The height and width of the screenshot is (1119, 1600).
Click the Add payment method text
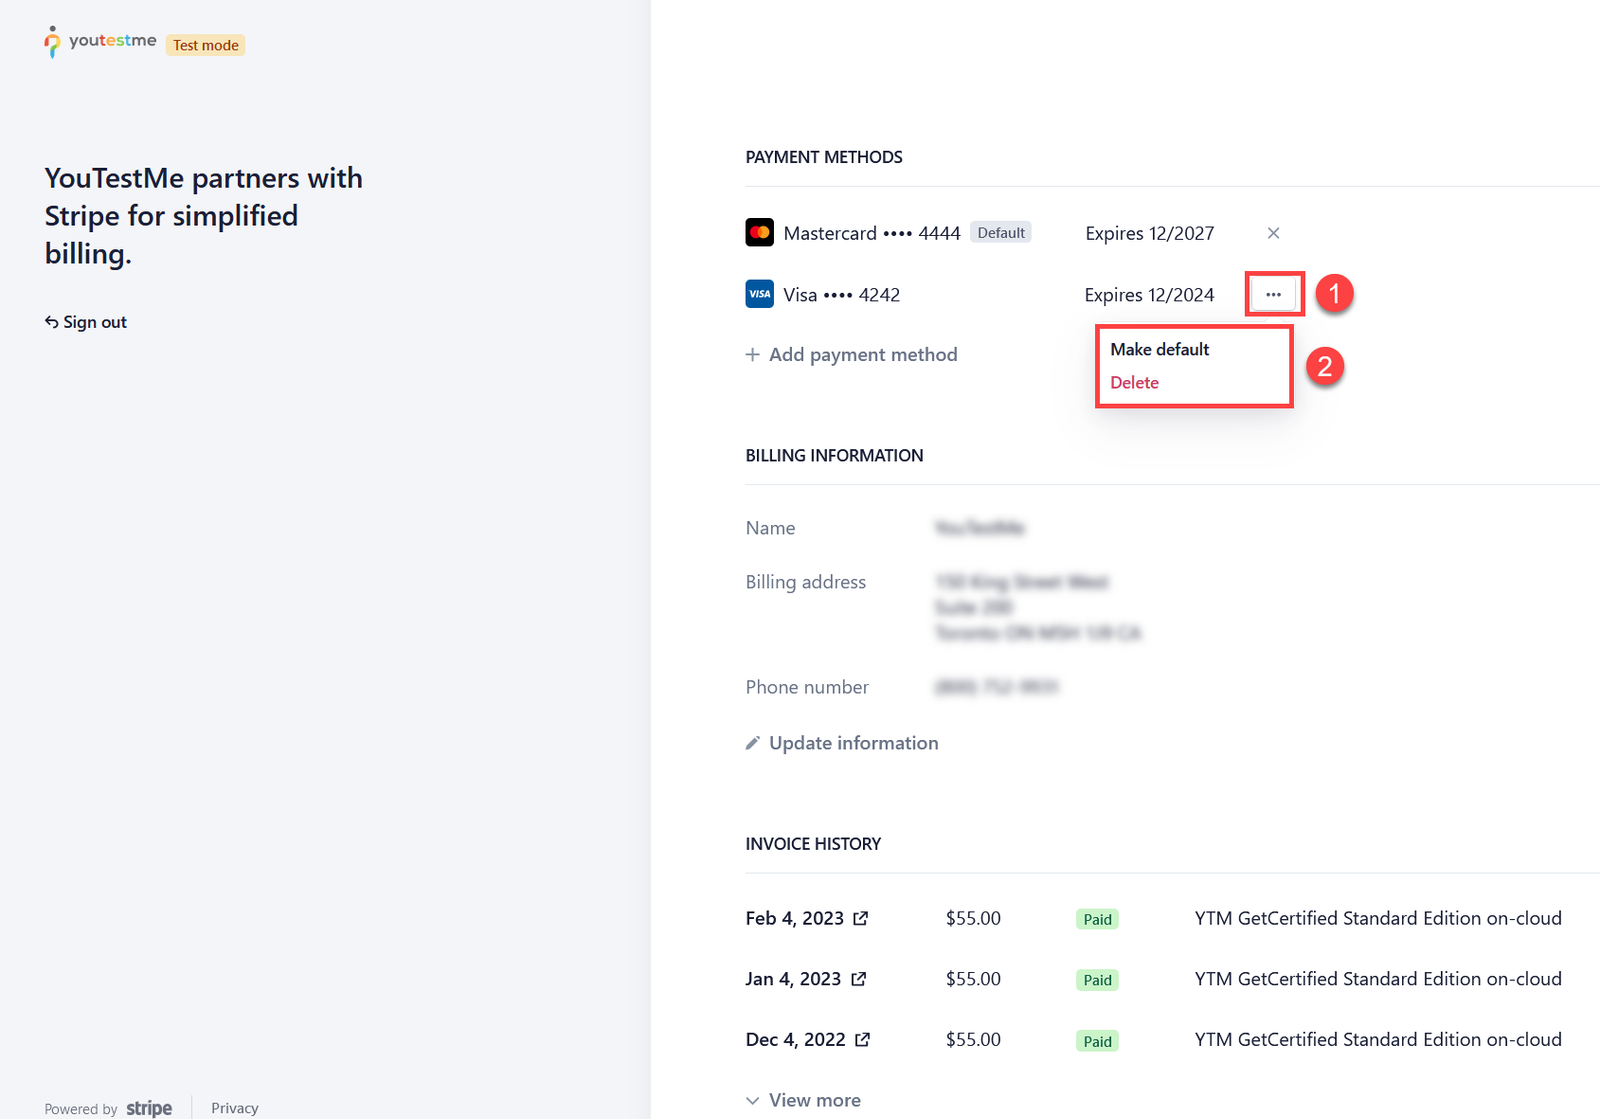coord(863,355)
